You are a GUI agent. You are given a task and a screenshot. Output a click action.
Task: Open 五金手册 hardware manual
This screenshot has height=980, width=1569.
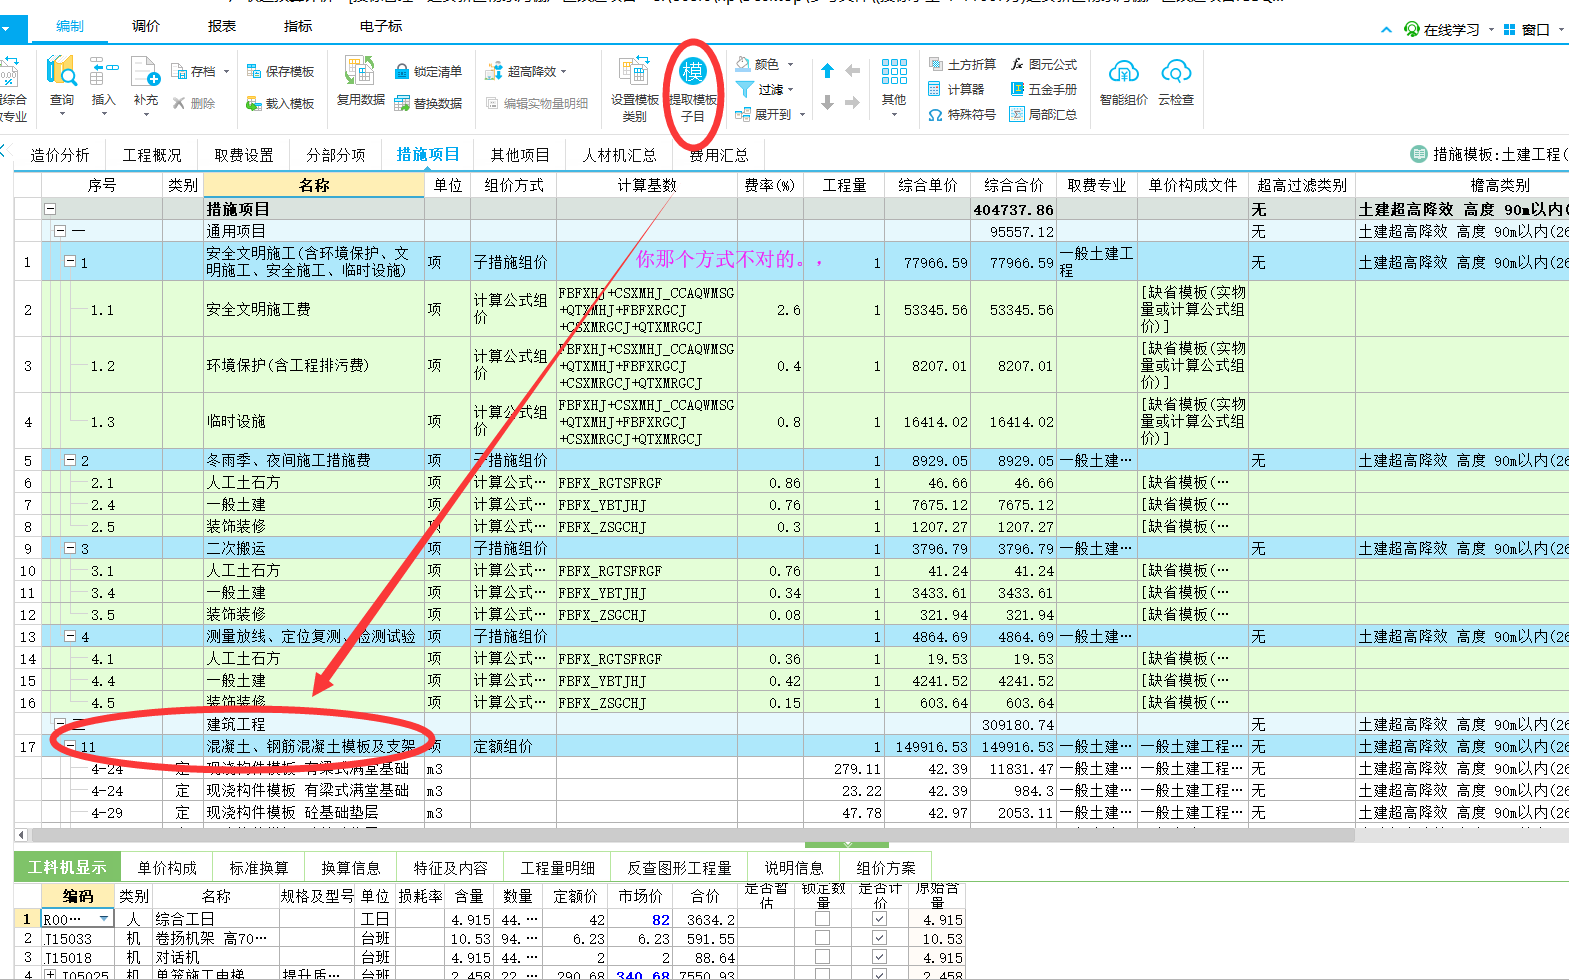[x=1043, y=89]
